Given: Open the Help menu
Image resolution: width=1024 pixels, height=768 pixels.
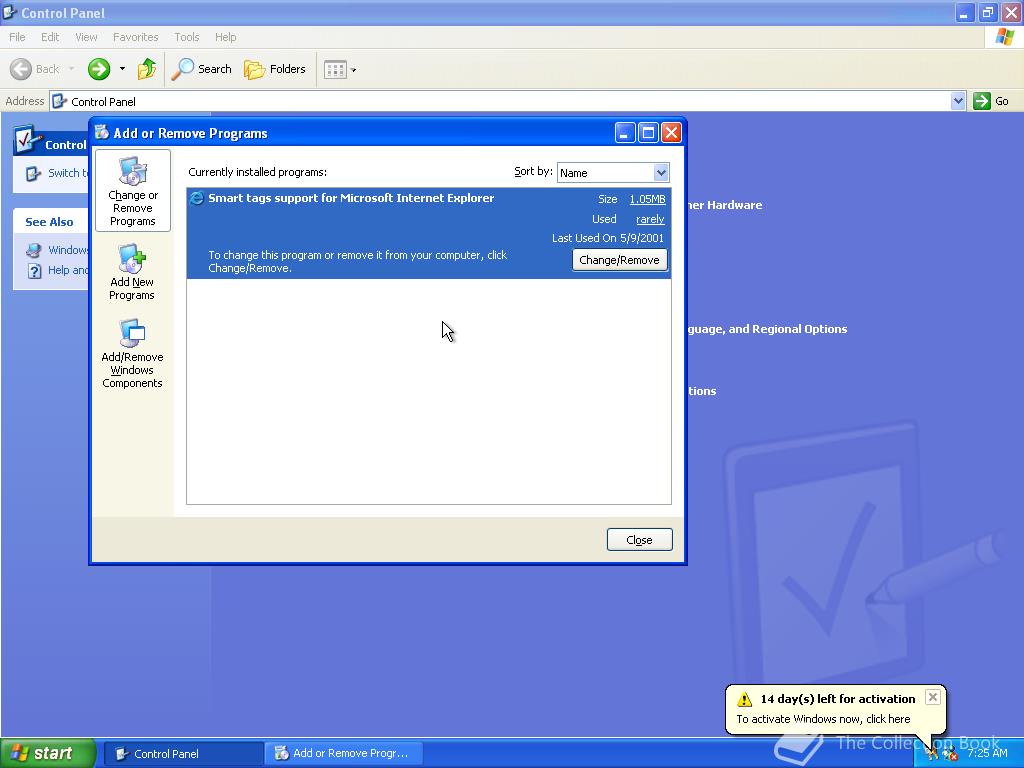Looking at the screenshot, I should click(225, 37).
